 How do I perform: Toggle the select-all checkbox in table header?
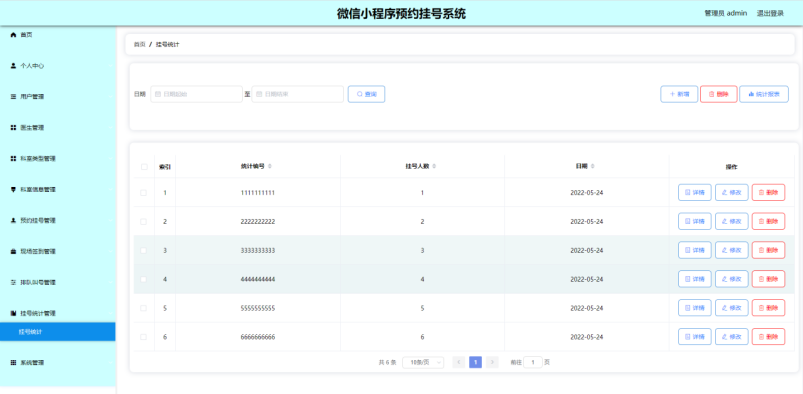coord(144,167)
